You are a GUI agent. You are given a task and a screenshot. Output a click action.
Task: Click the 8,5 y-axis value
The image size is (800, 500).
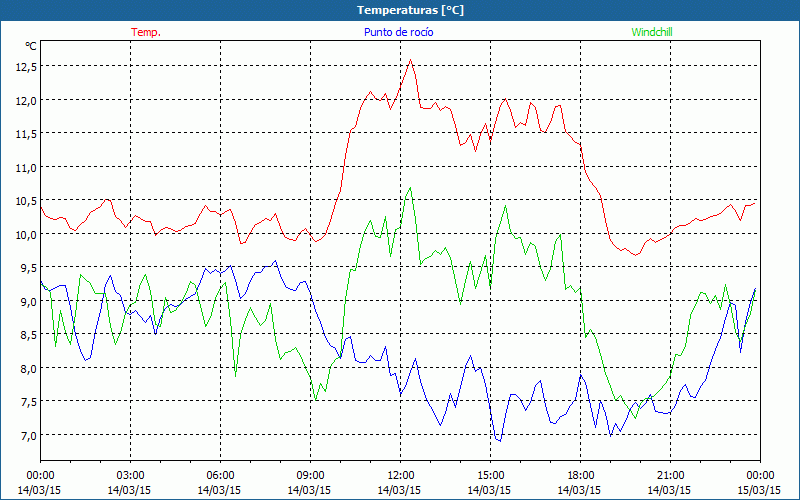tap(29, 335)
